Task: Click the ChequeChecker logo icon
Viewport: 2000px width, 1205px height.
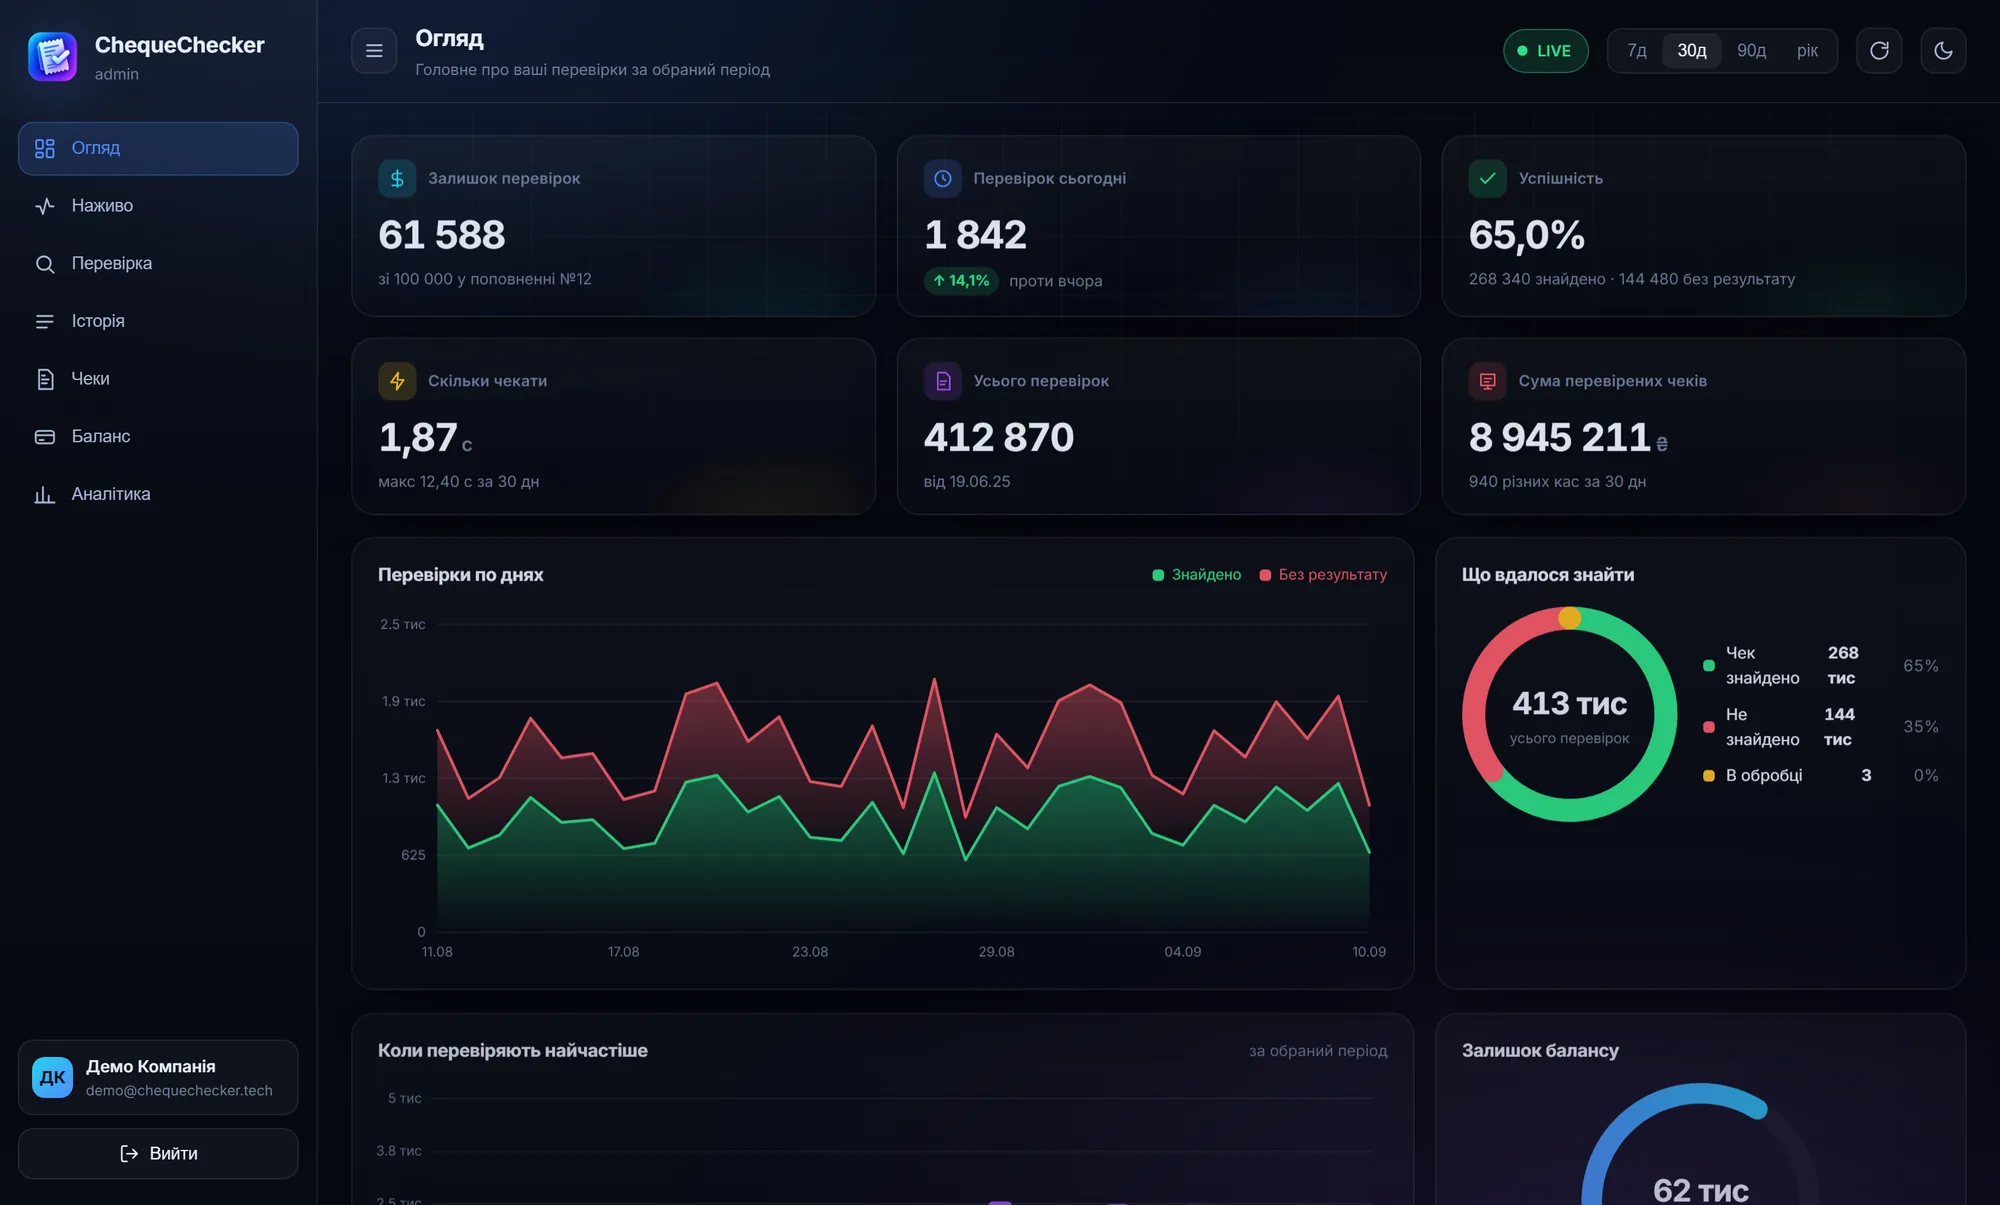Action: 53,56
